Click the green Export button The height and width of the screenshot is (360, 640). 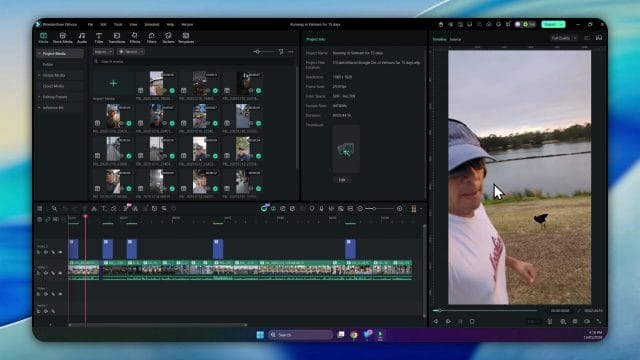[x=553, y=24]
